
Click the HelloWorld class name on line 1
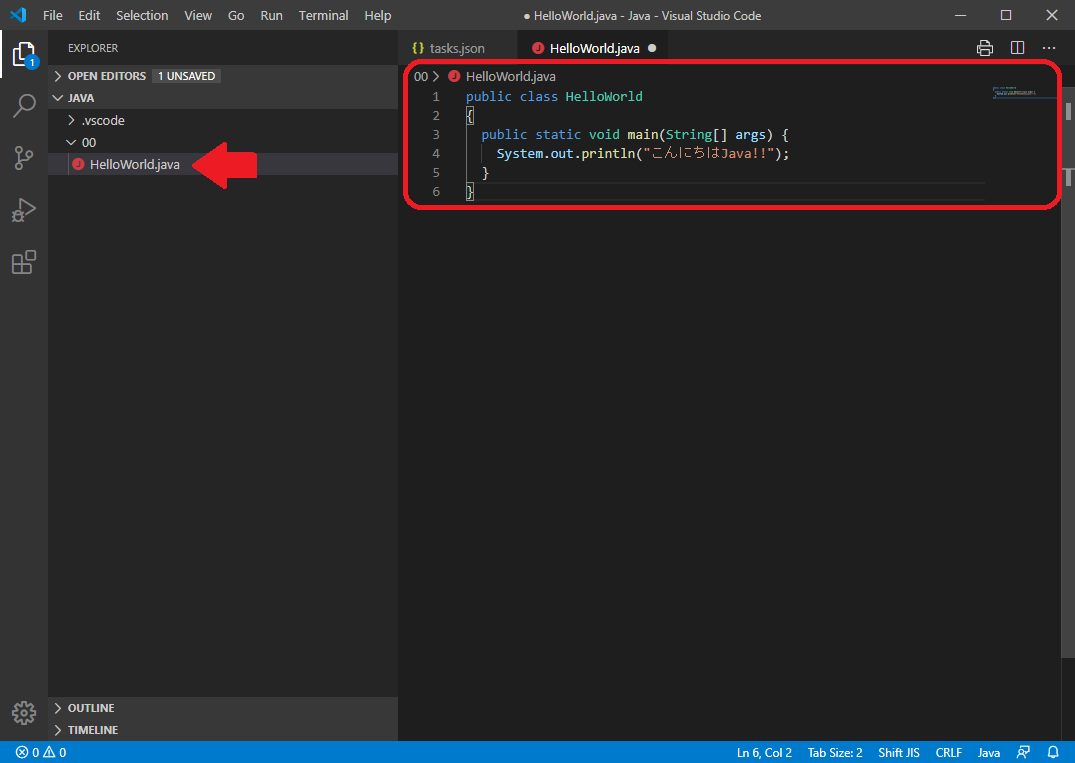pos(604,97)
